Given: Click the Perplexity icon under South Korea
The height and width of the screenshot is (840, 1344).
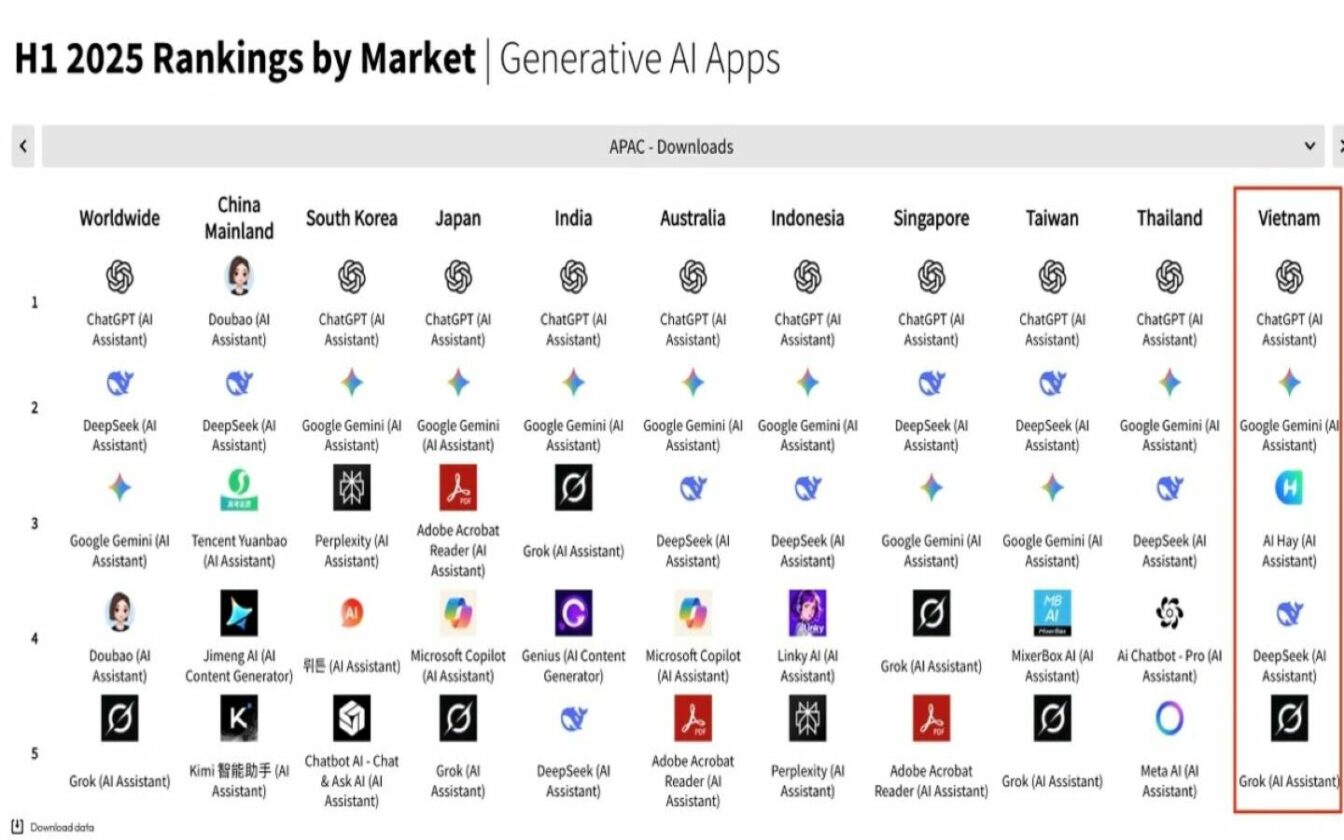Looking at the screenshot, I should [x=351, y=487].
